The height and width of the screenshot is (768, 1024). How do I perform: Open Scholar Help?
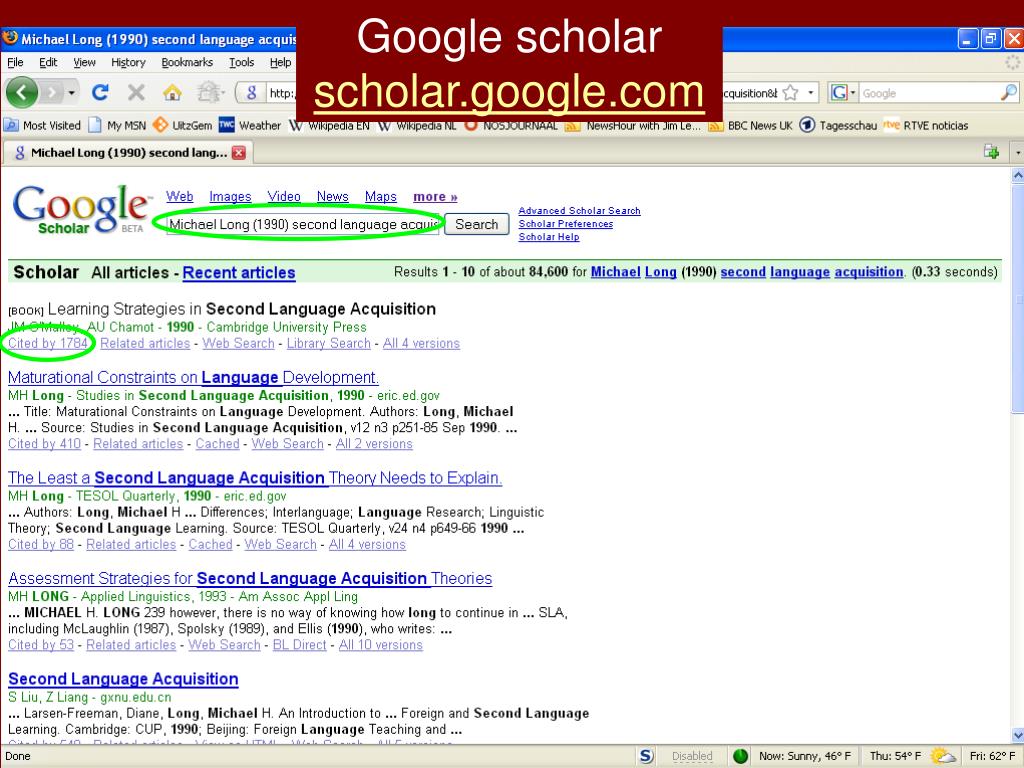[x=549, y=236]
